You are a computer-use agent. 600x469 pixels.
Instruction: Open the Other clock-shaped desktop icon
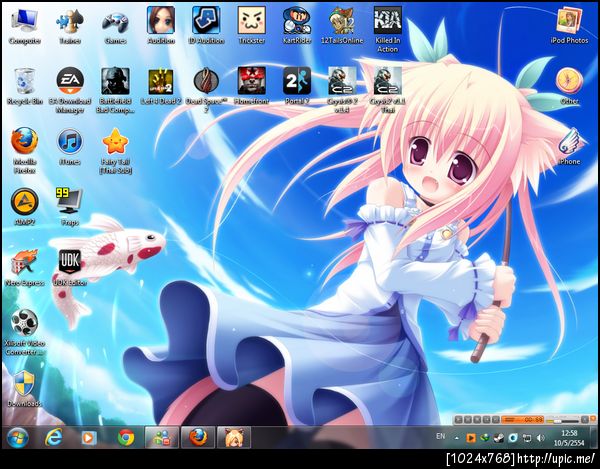tap(569, 86)
